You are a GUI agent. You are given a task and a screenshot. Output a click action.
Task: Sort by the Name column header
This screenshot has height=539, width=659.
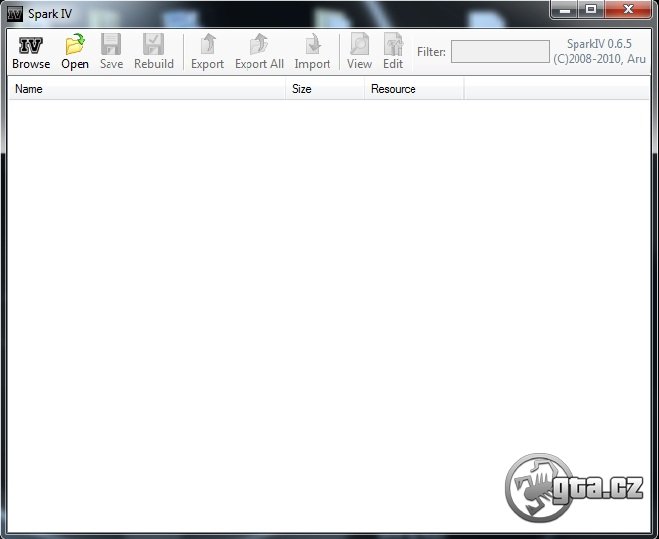click(146, 89)
